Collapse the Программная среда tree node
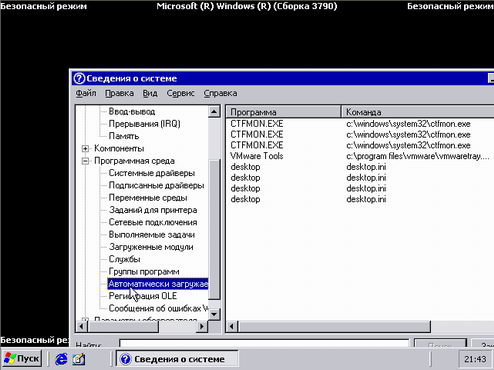494x370 pixels. [85, 161]
